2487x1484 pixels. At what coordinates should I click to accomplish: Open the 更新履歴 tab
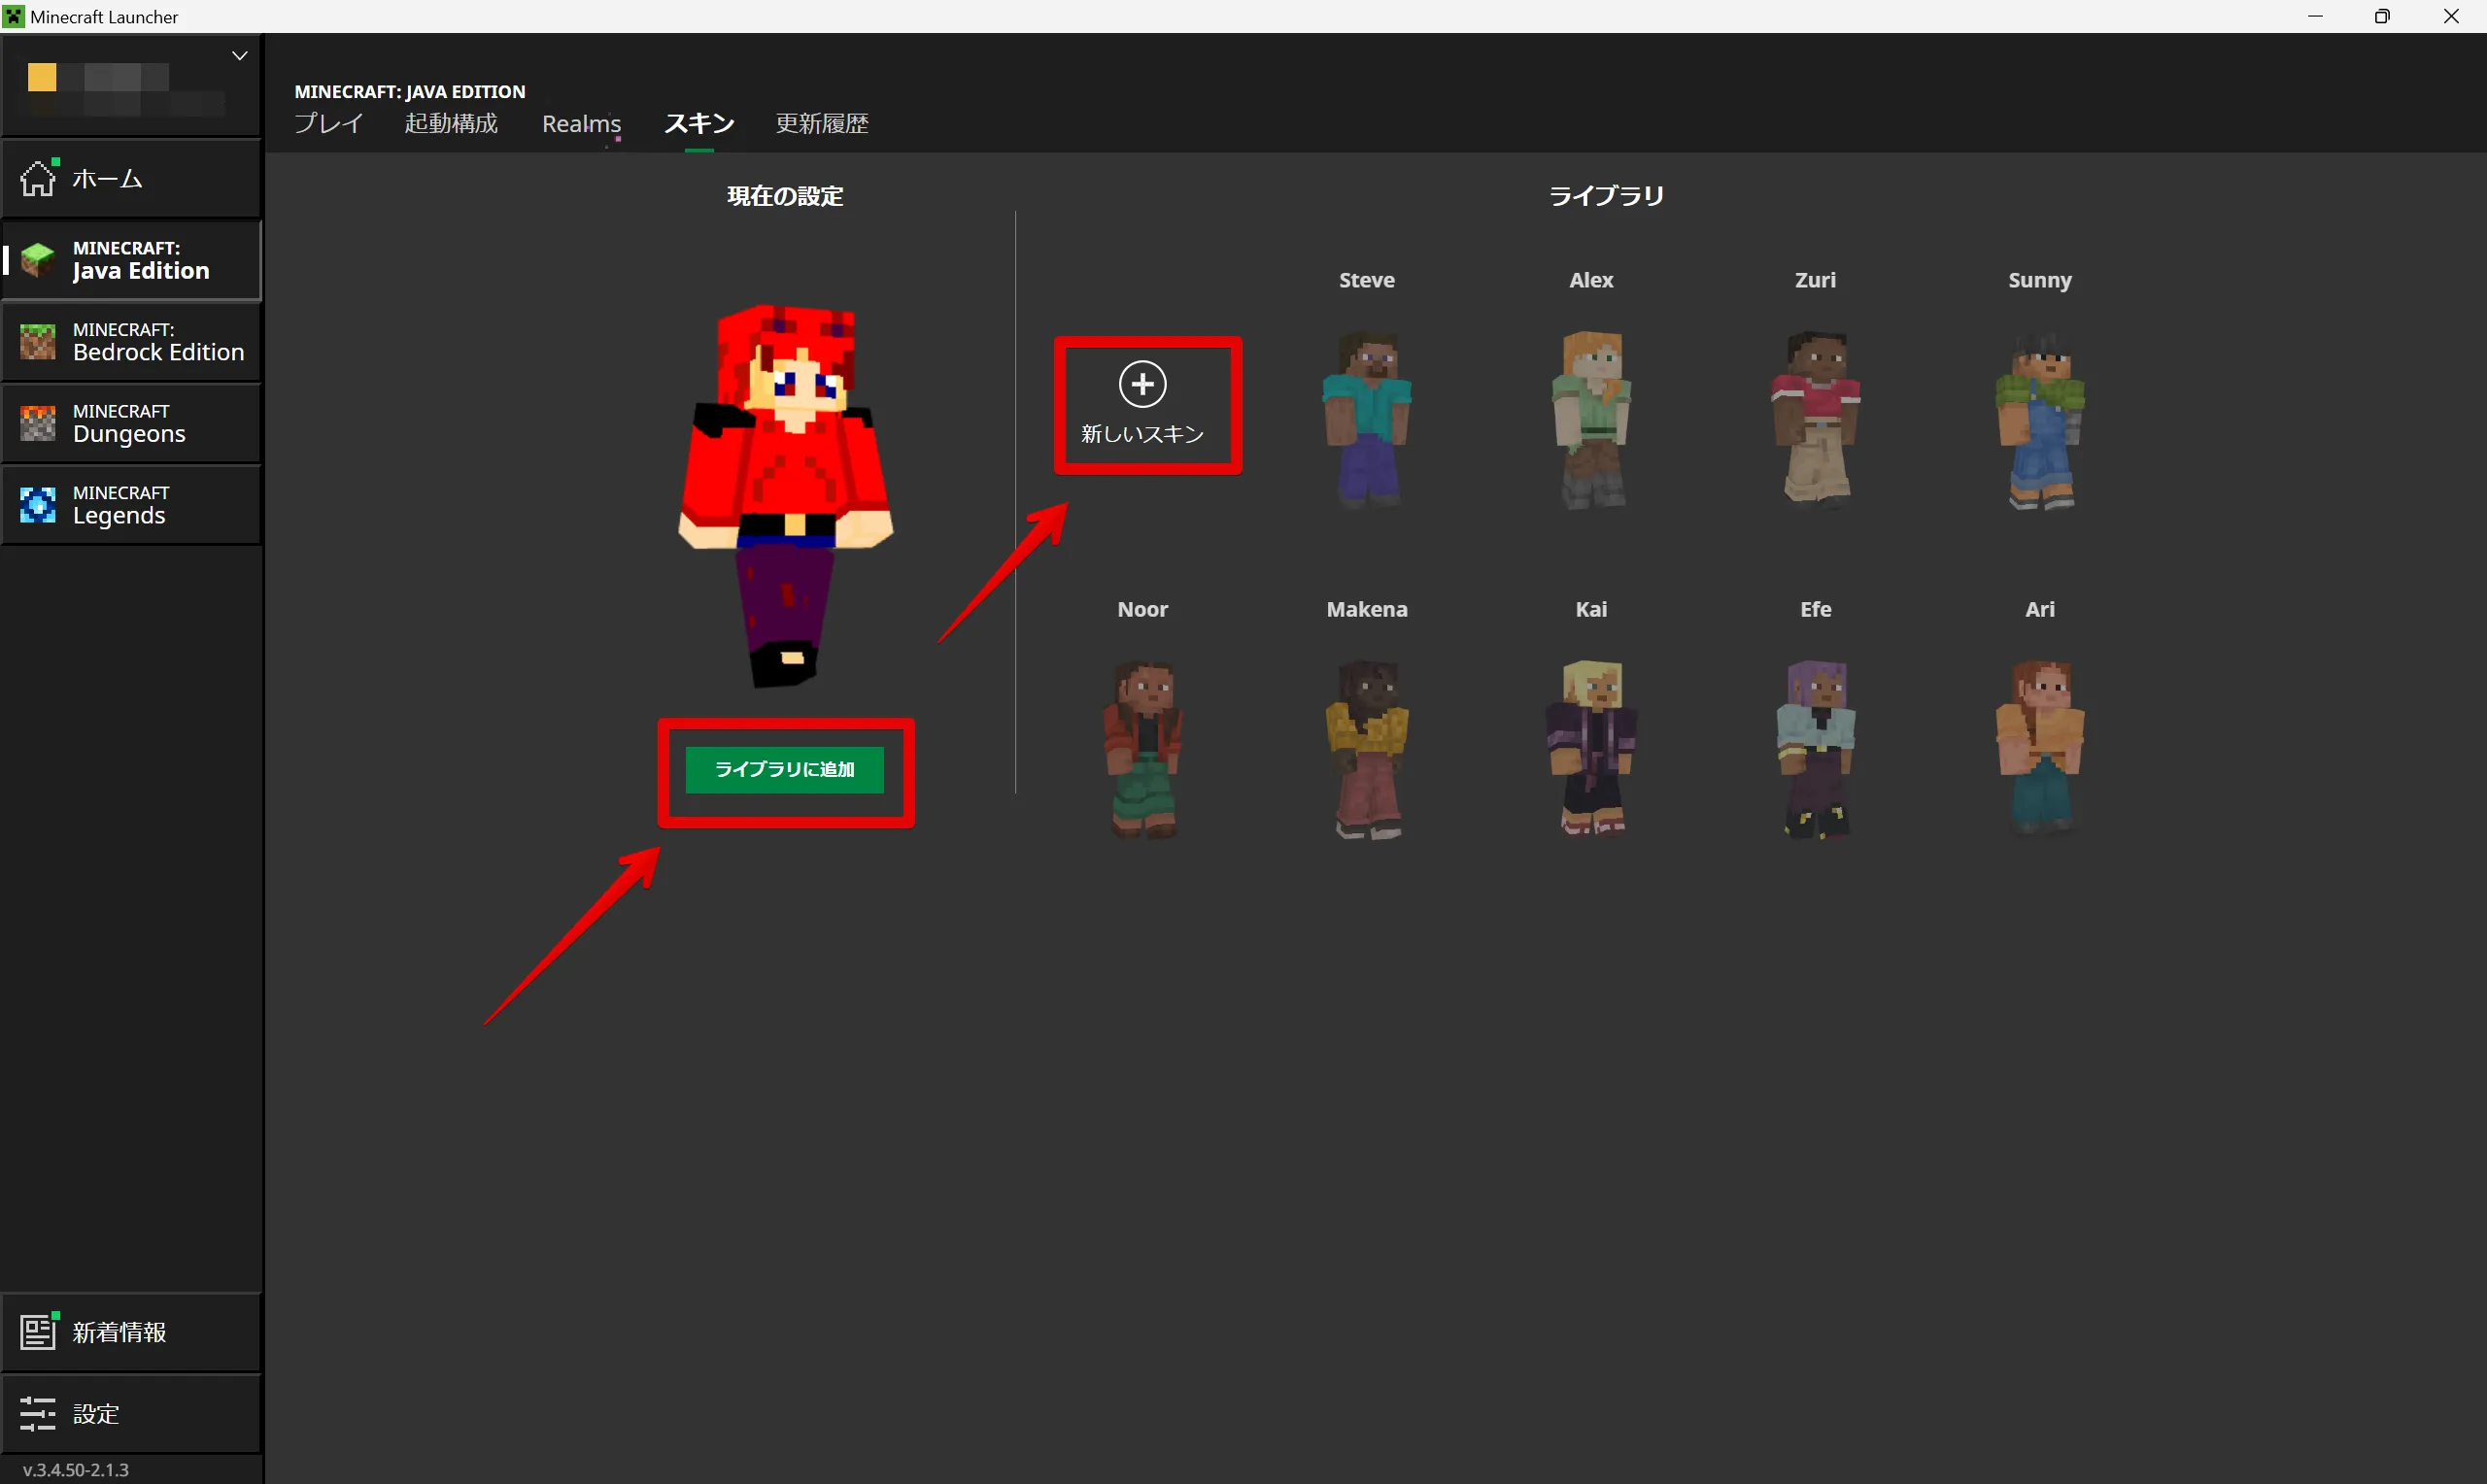pos(822,124)
